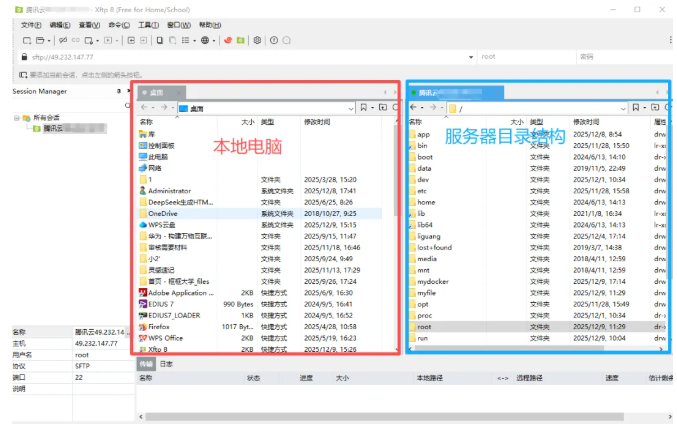Click the Help question mark toolbar icon
The image size is (677, 426).
pyautogui.click(x=274, y=40)
